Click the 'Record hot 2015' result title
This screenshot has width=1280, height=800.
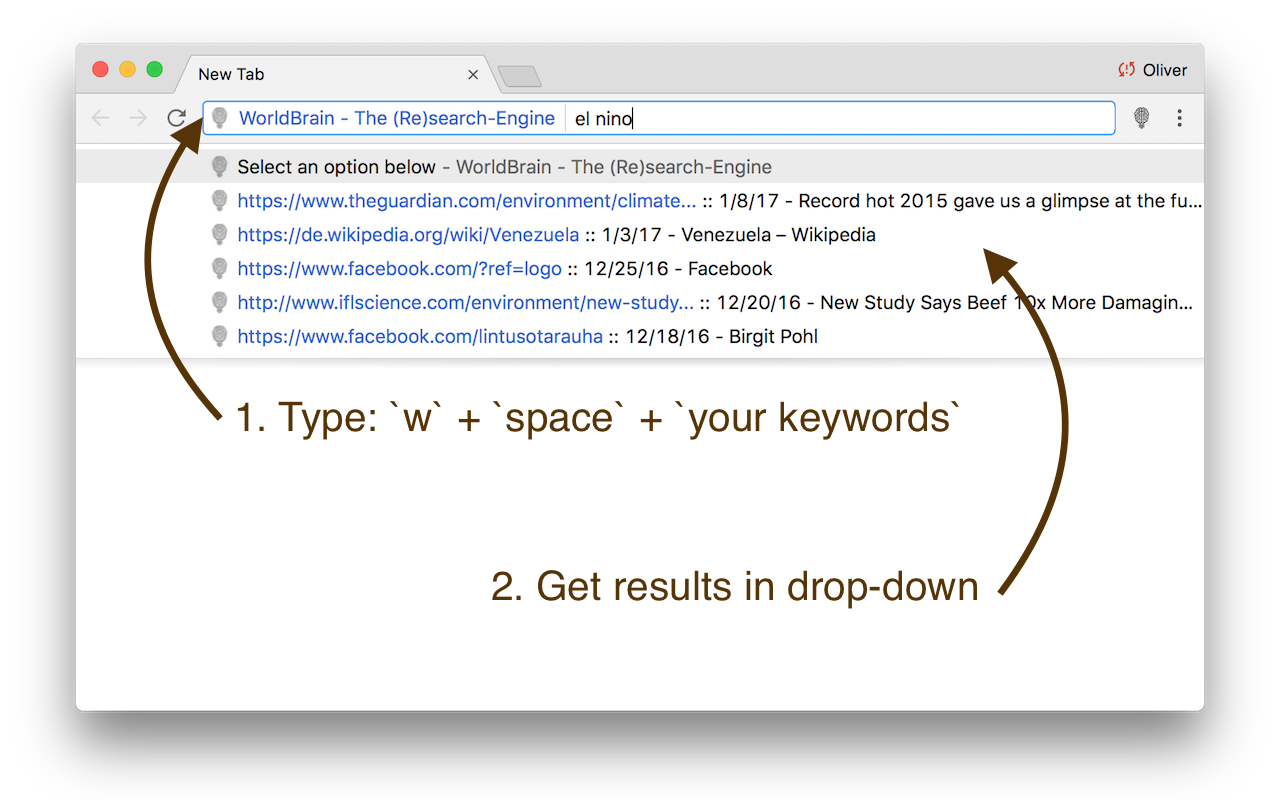(x=1000, y=201)
